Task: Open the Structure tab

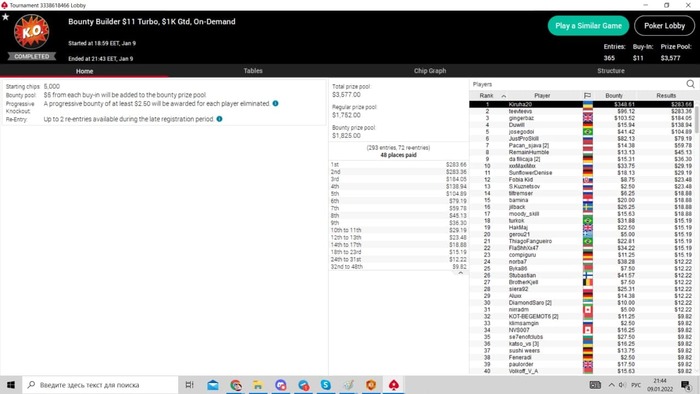Action: point(611,71)
